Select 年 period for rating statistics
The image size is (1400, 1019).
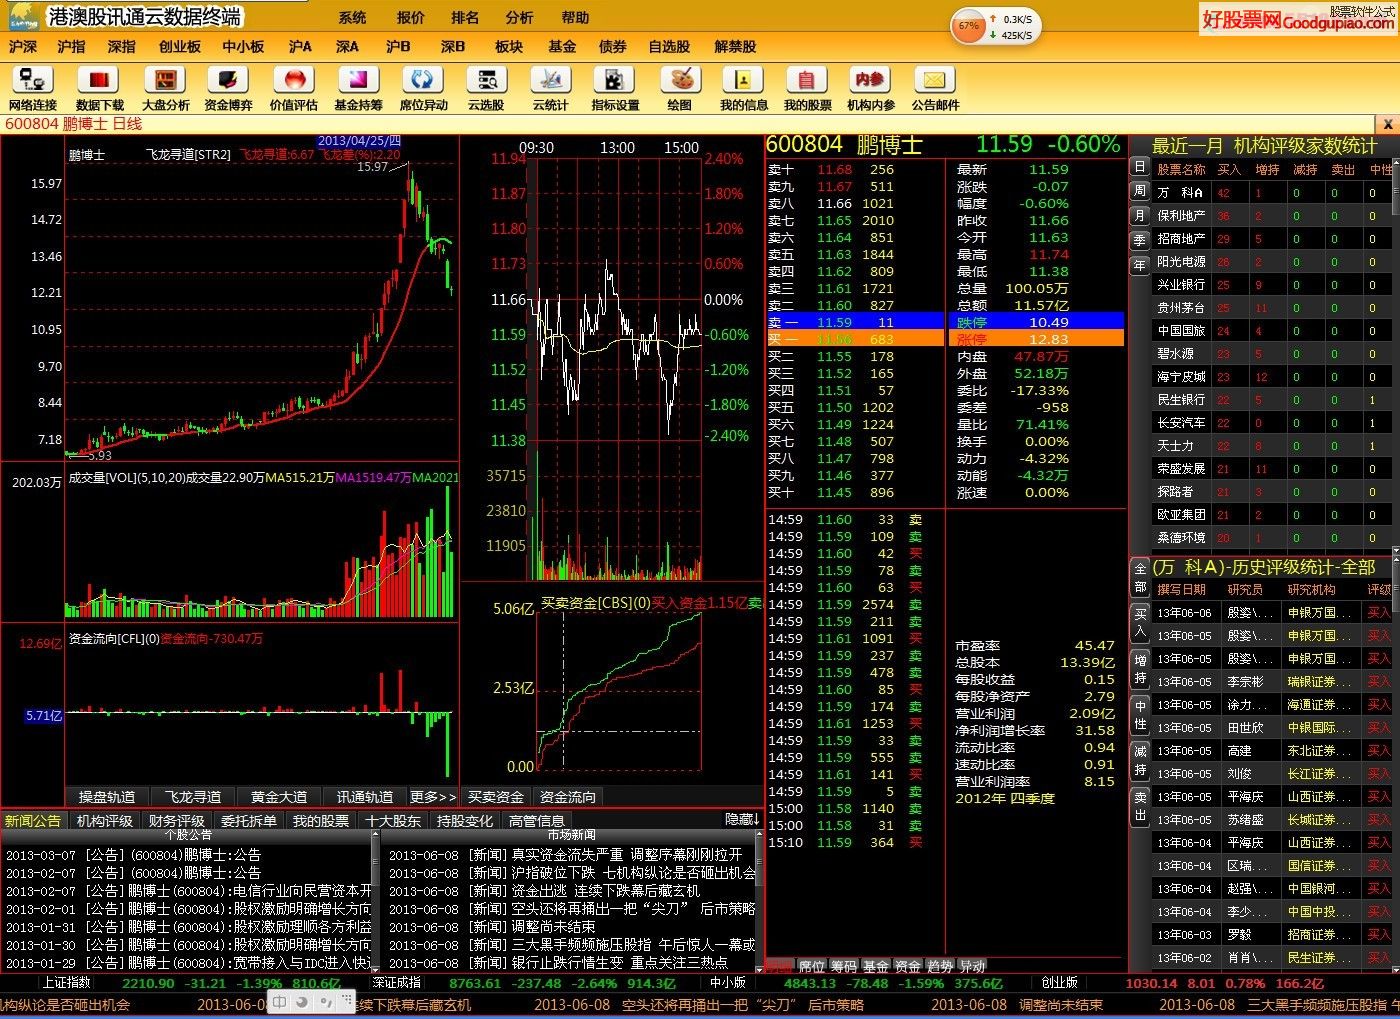pos(1139,266)
